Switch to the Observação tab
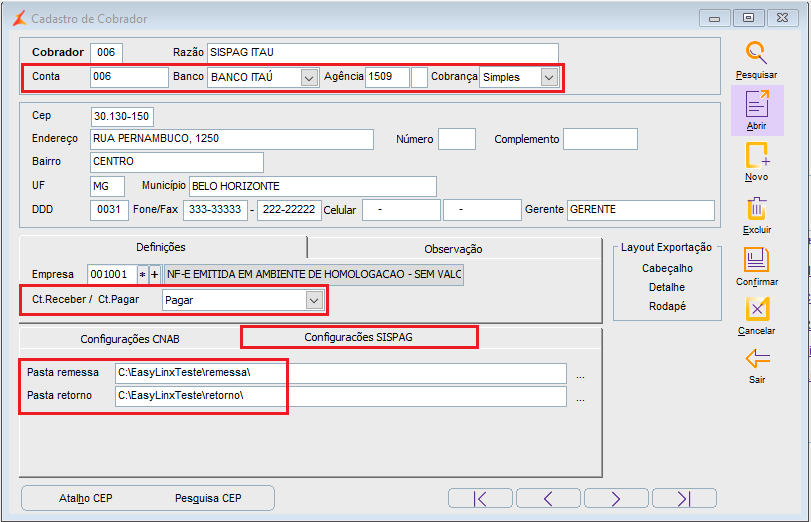The width and height of the screenshot is (811, 522). coord(454,249)
